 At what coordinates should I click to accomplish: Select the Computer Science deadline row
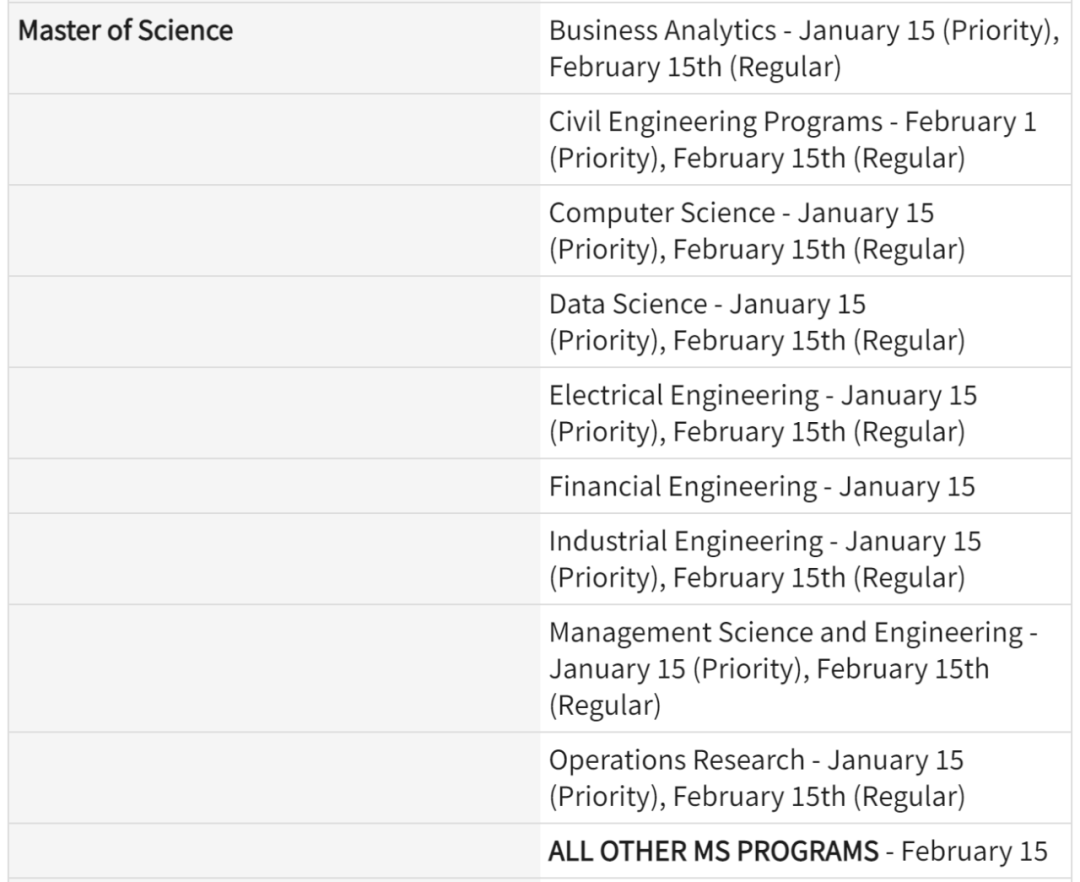click(756, 231)
